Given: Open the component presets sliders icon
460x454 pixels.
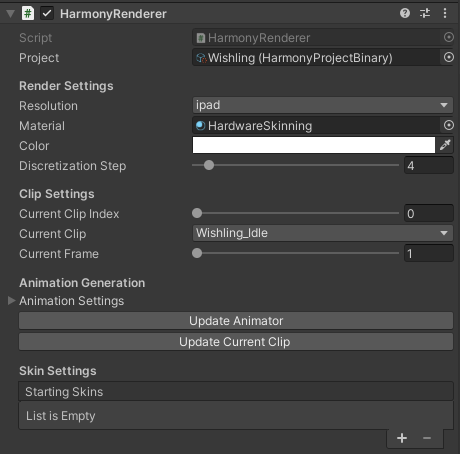Looking at the screenshot, I should [x=425, y=13].
